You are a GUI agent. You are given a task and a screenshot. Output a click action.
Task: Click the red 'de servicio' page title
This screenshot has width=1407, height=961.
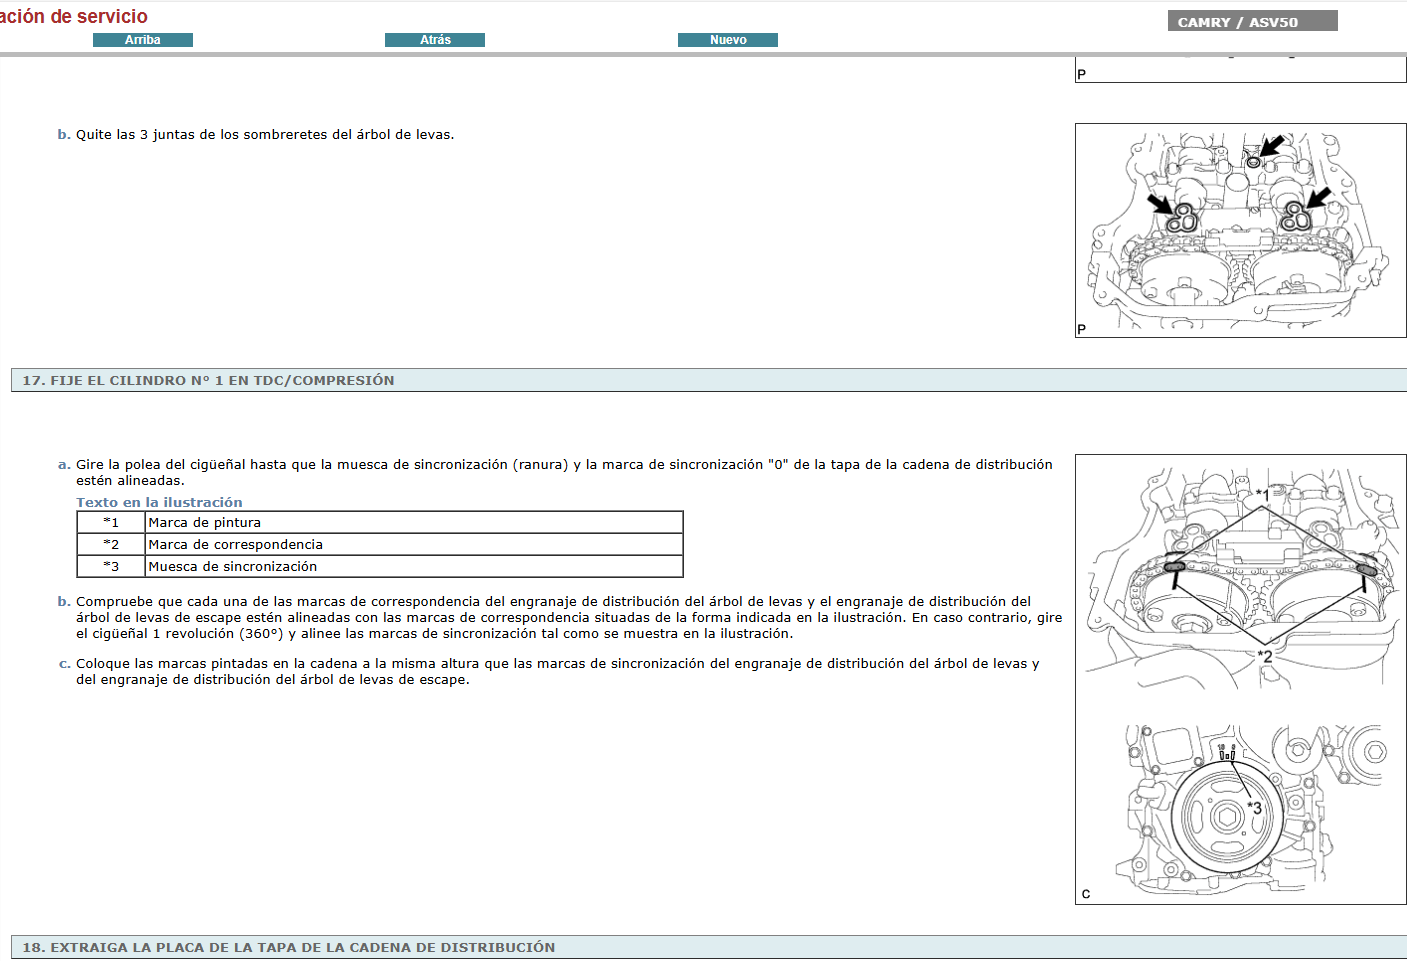click(74, 16)
